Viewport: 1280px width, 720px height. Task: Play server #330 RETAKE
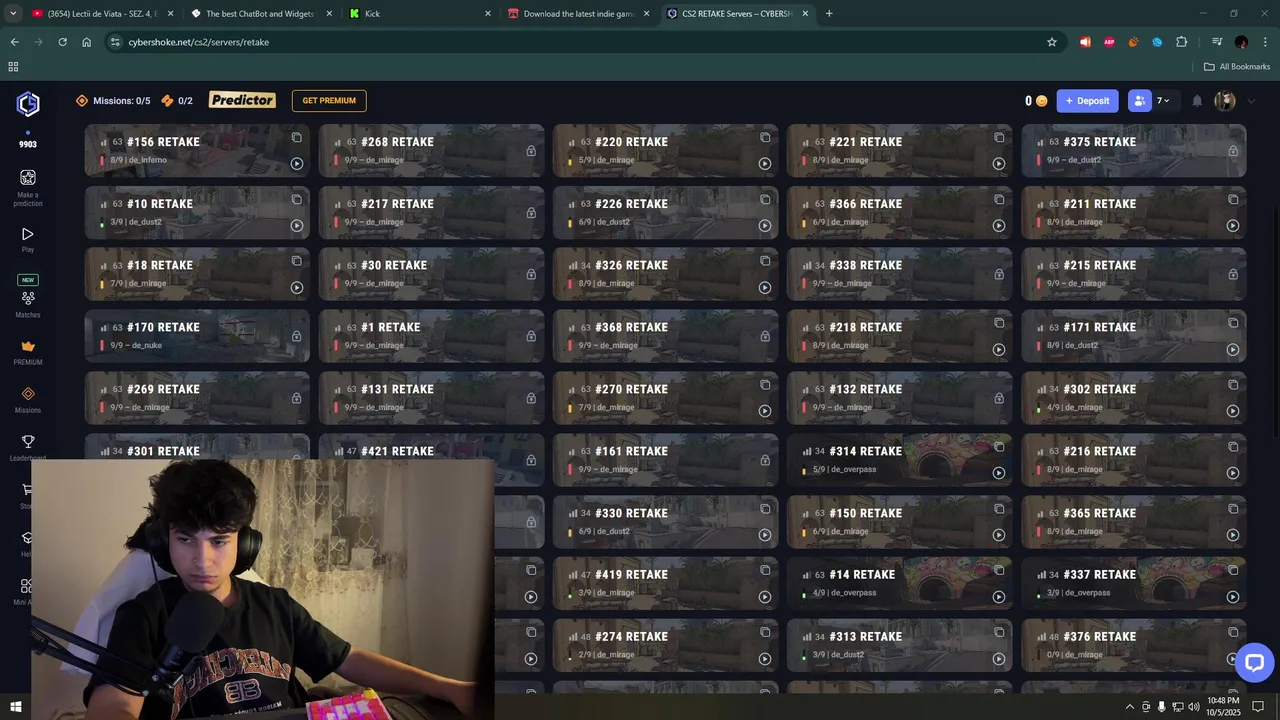765,535
